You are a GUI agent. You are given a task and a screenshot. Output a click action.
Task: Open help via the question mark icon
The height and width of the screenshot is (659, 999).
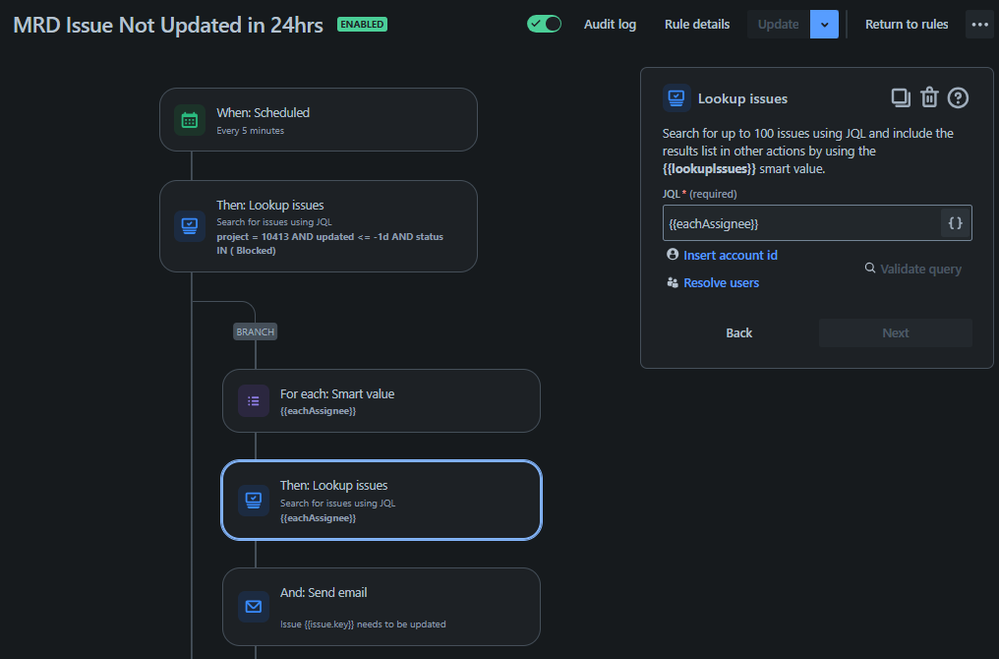958,97
